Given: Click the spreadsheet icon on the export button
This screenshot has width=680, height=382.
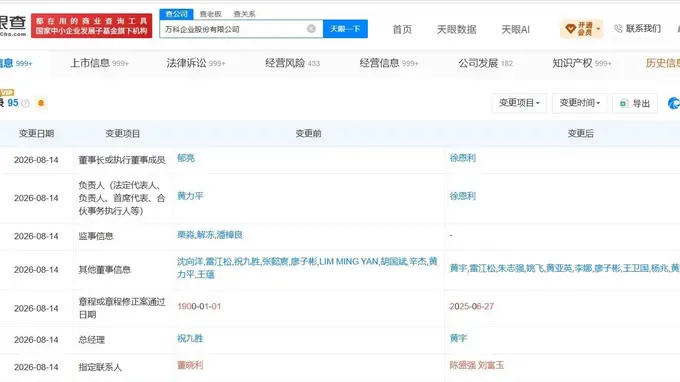Looking at the screenshot, I should coord(624,103).
